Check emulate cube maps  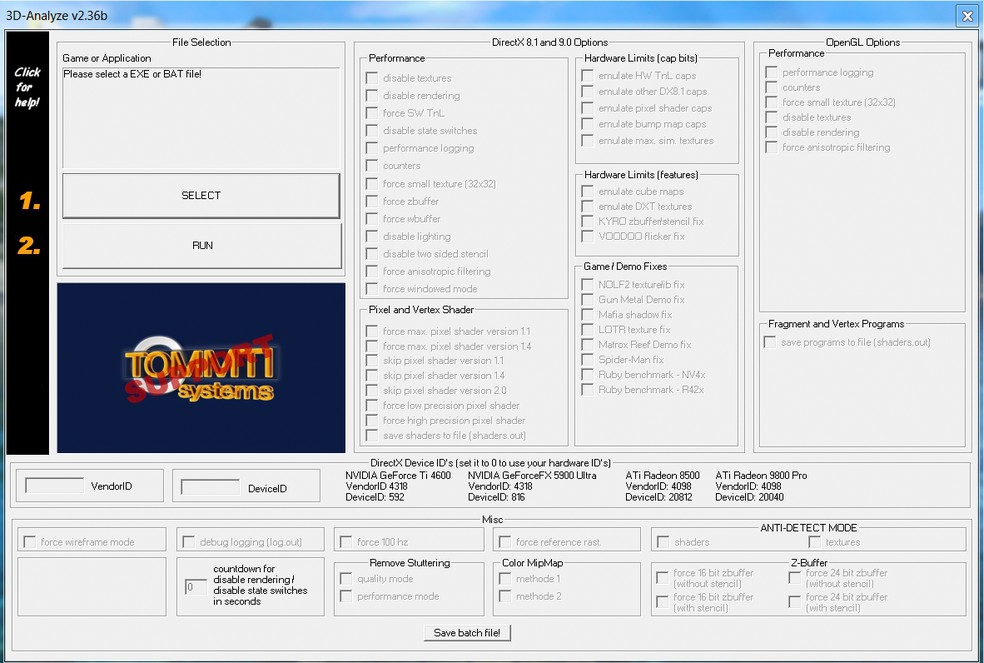tap(587, 191)
